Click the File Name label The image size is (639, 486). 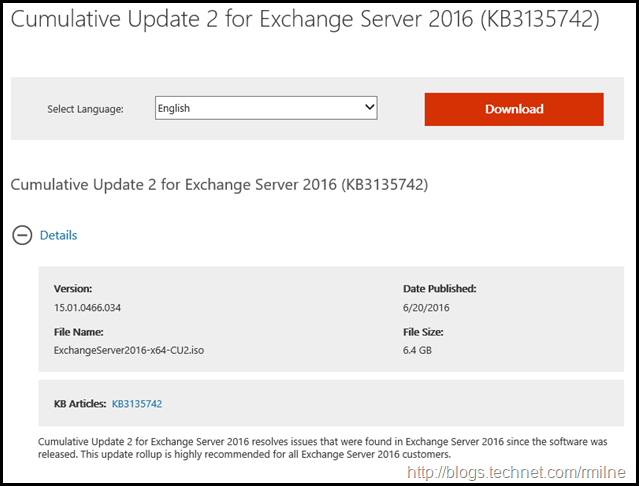(78, 332)
